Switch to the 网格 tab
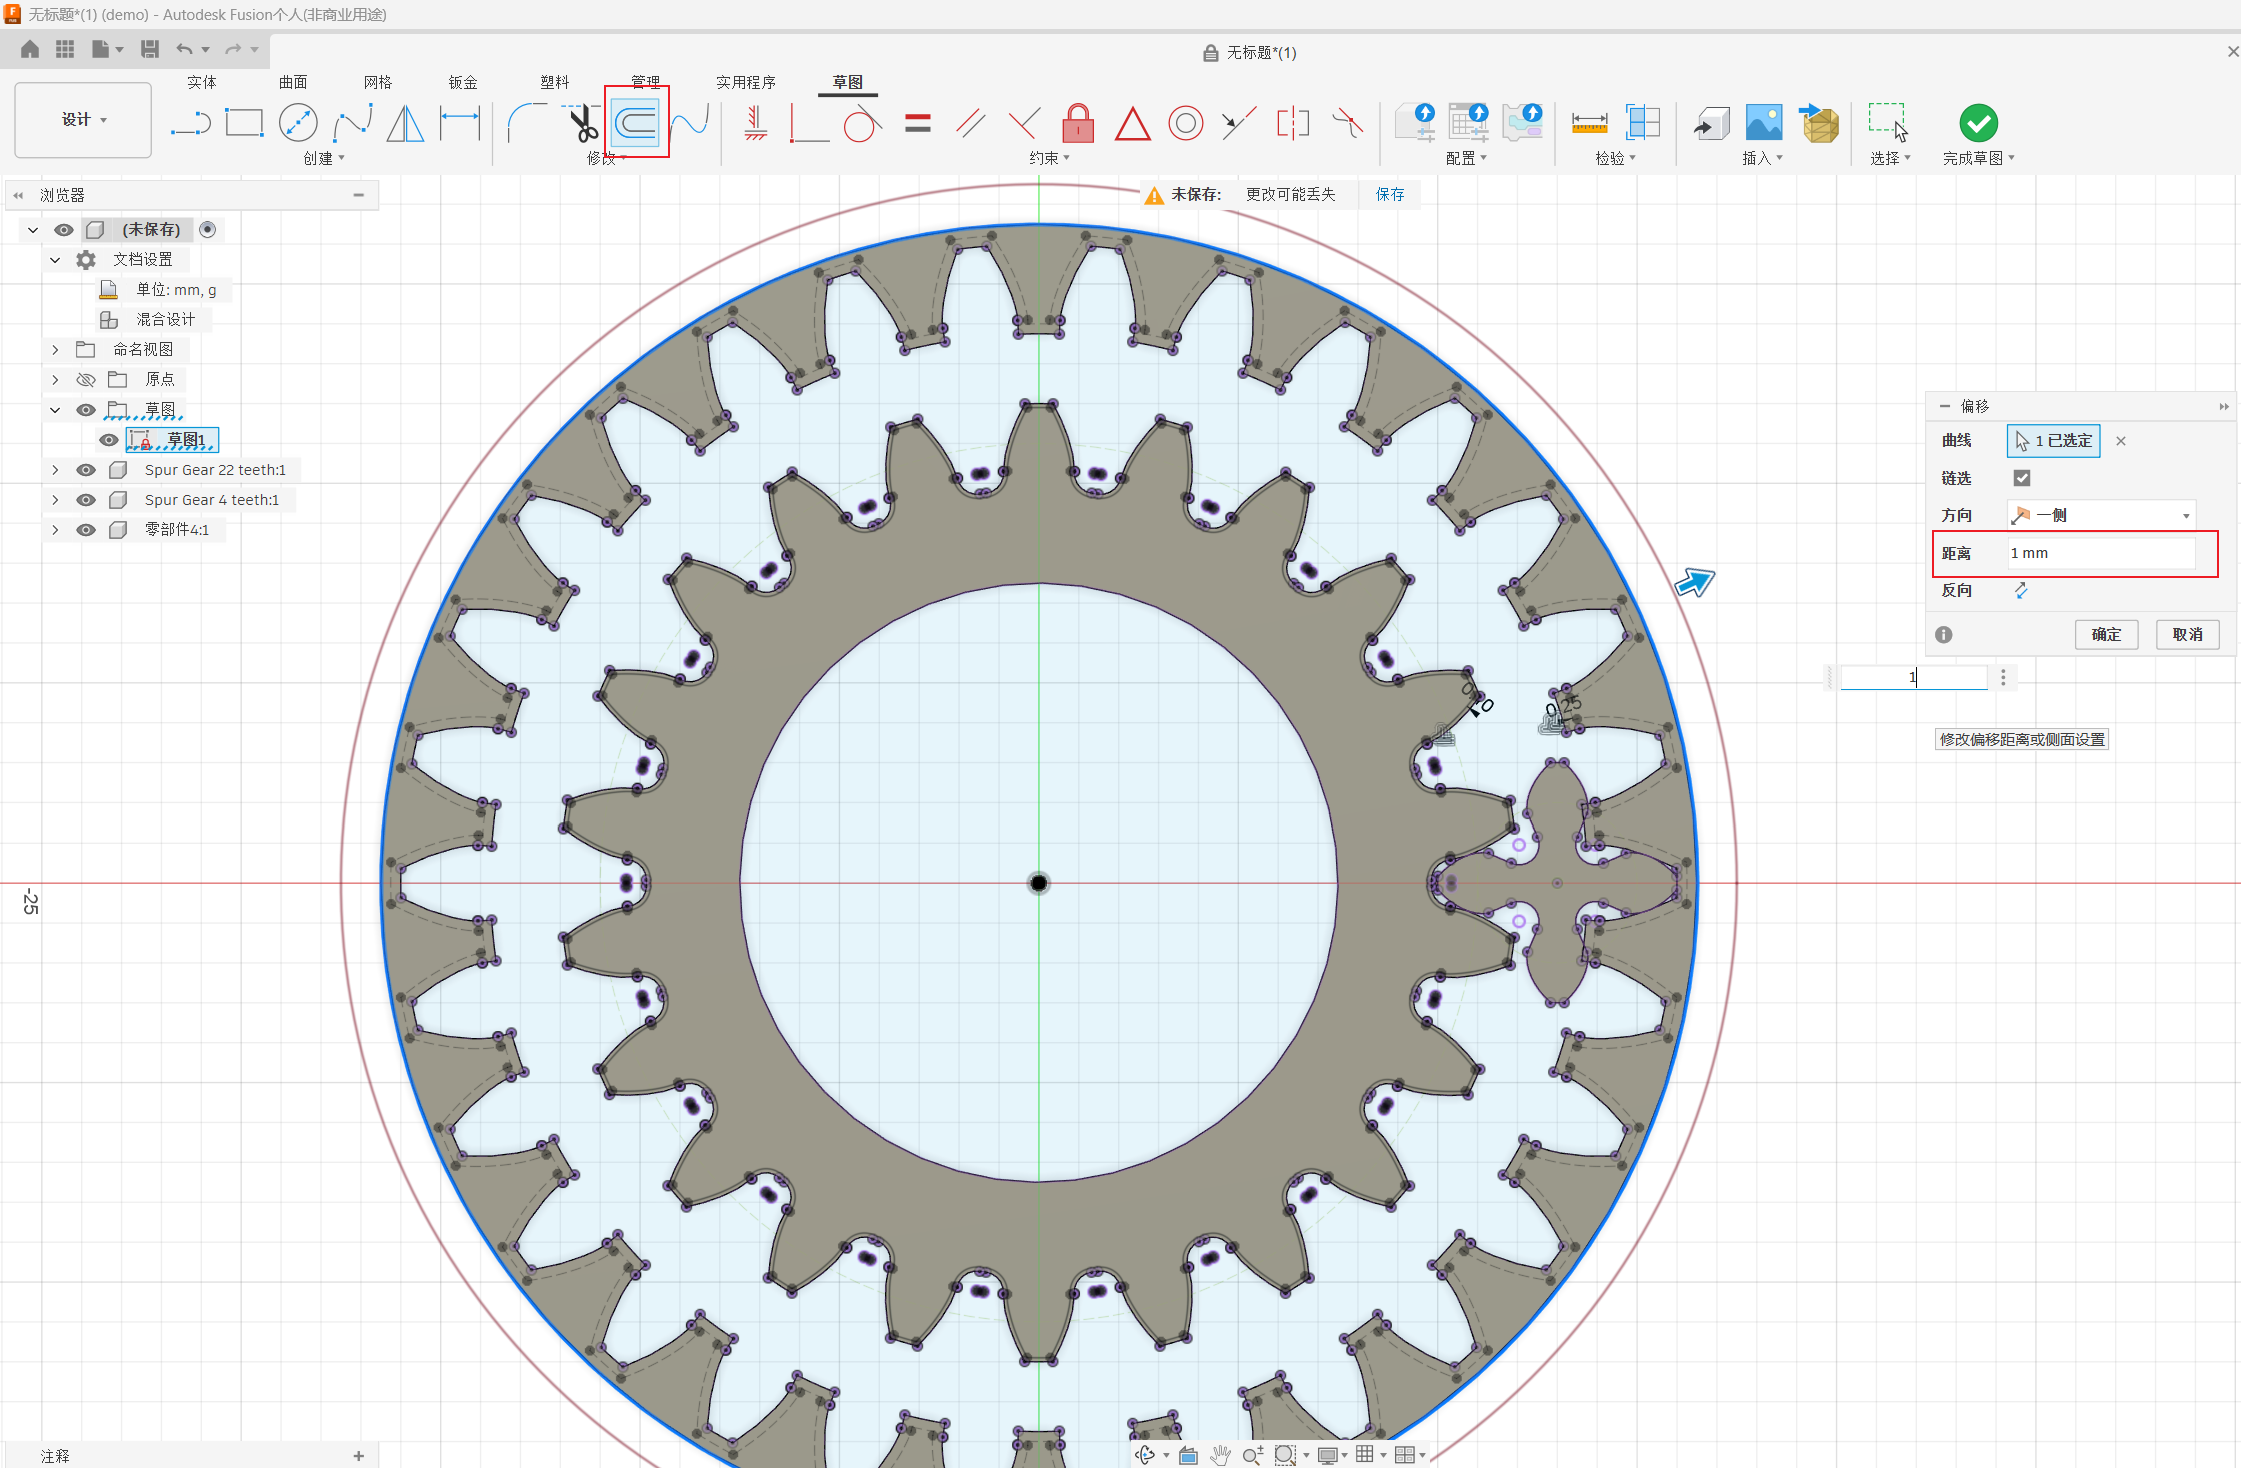 378,82
